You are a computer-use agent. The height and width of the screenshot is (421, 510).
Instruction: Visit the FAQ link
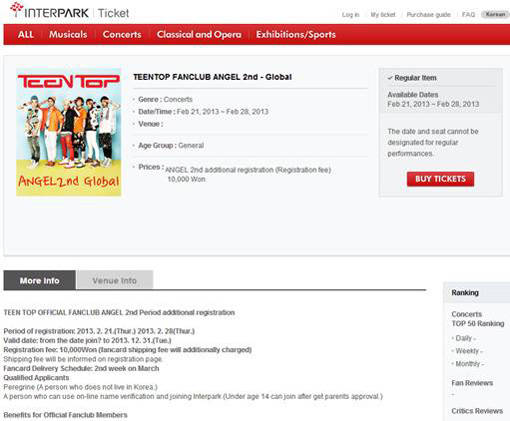point(468,15)
